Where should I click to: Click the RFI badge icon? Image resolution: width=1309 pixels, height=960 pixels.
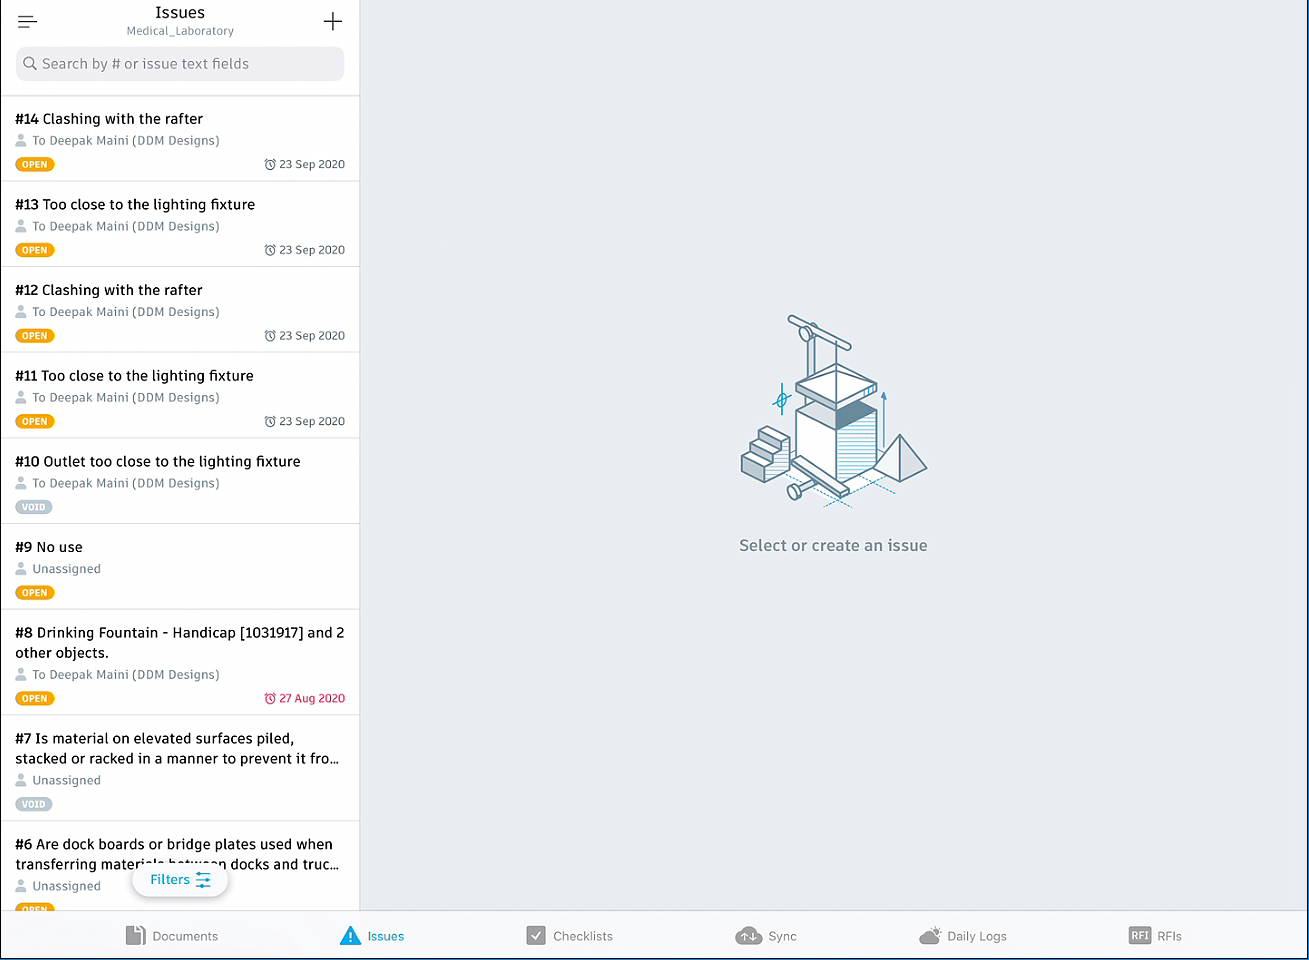click(x=1140, y=935)
